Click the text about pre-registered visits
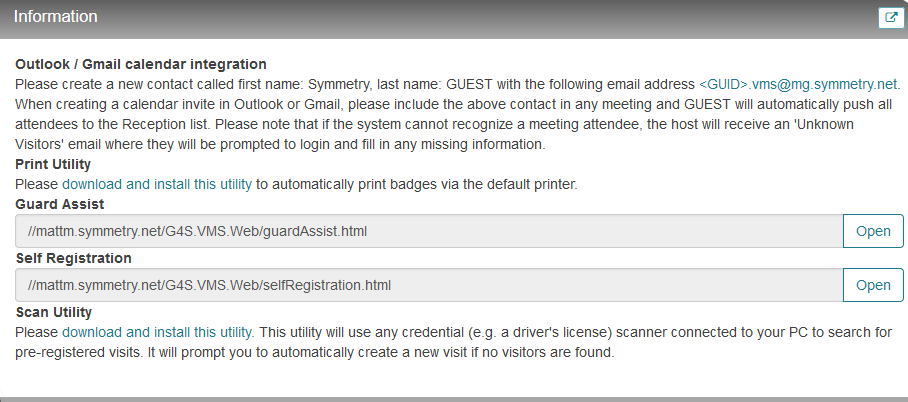This screenshot has width=908, height=402. 314,352
